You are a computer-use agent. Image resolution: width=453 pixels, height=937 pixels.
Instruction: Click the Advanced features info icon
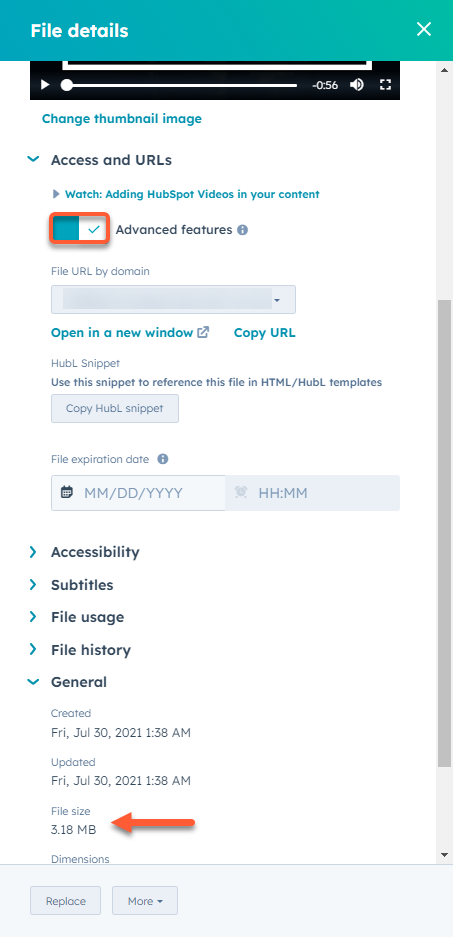[x=242, y=229]
